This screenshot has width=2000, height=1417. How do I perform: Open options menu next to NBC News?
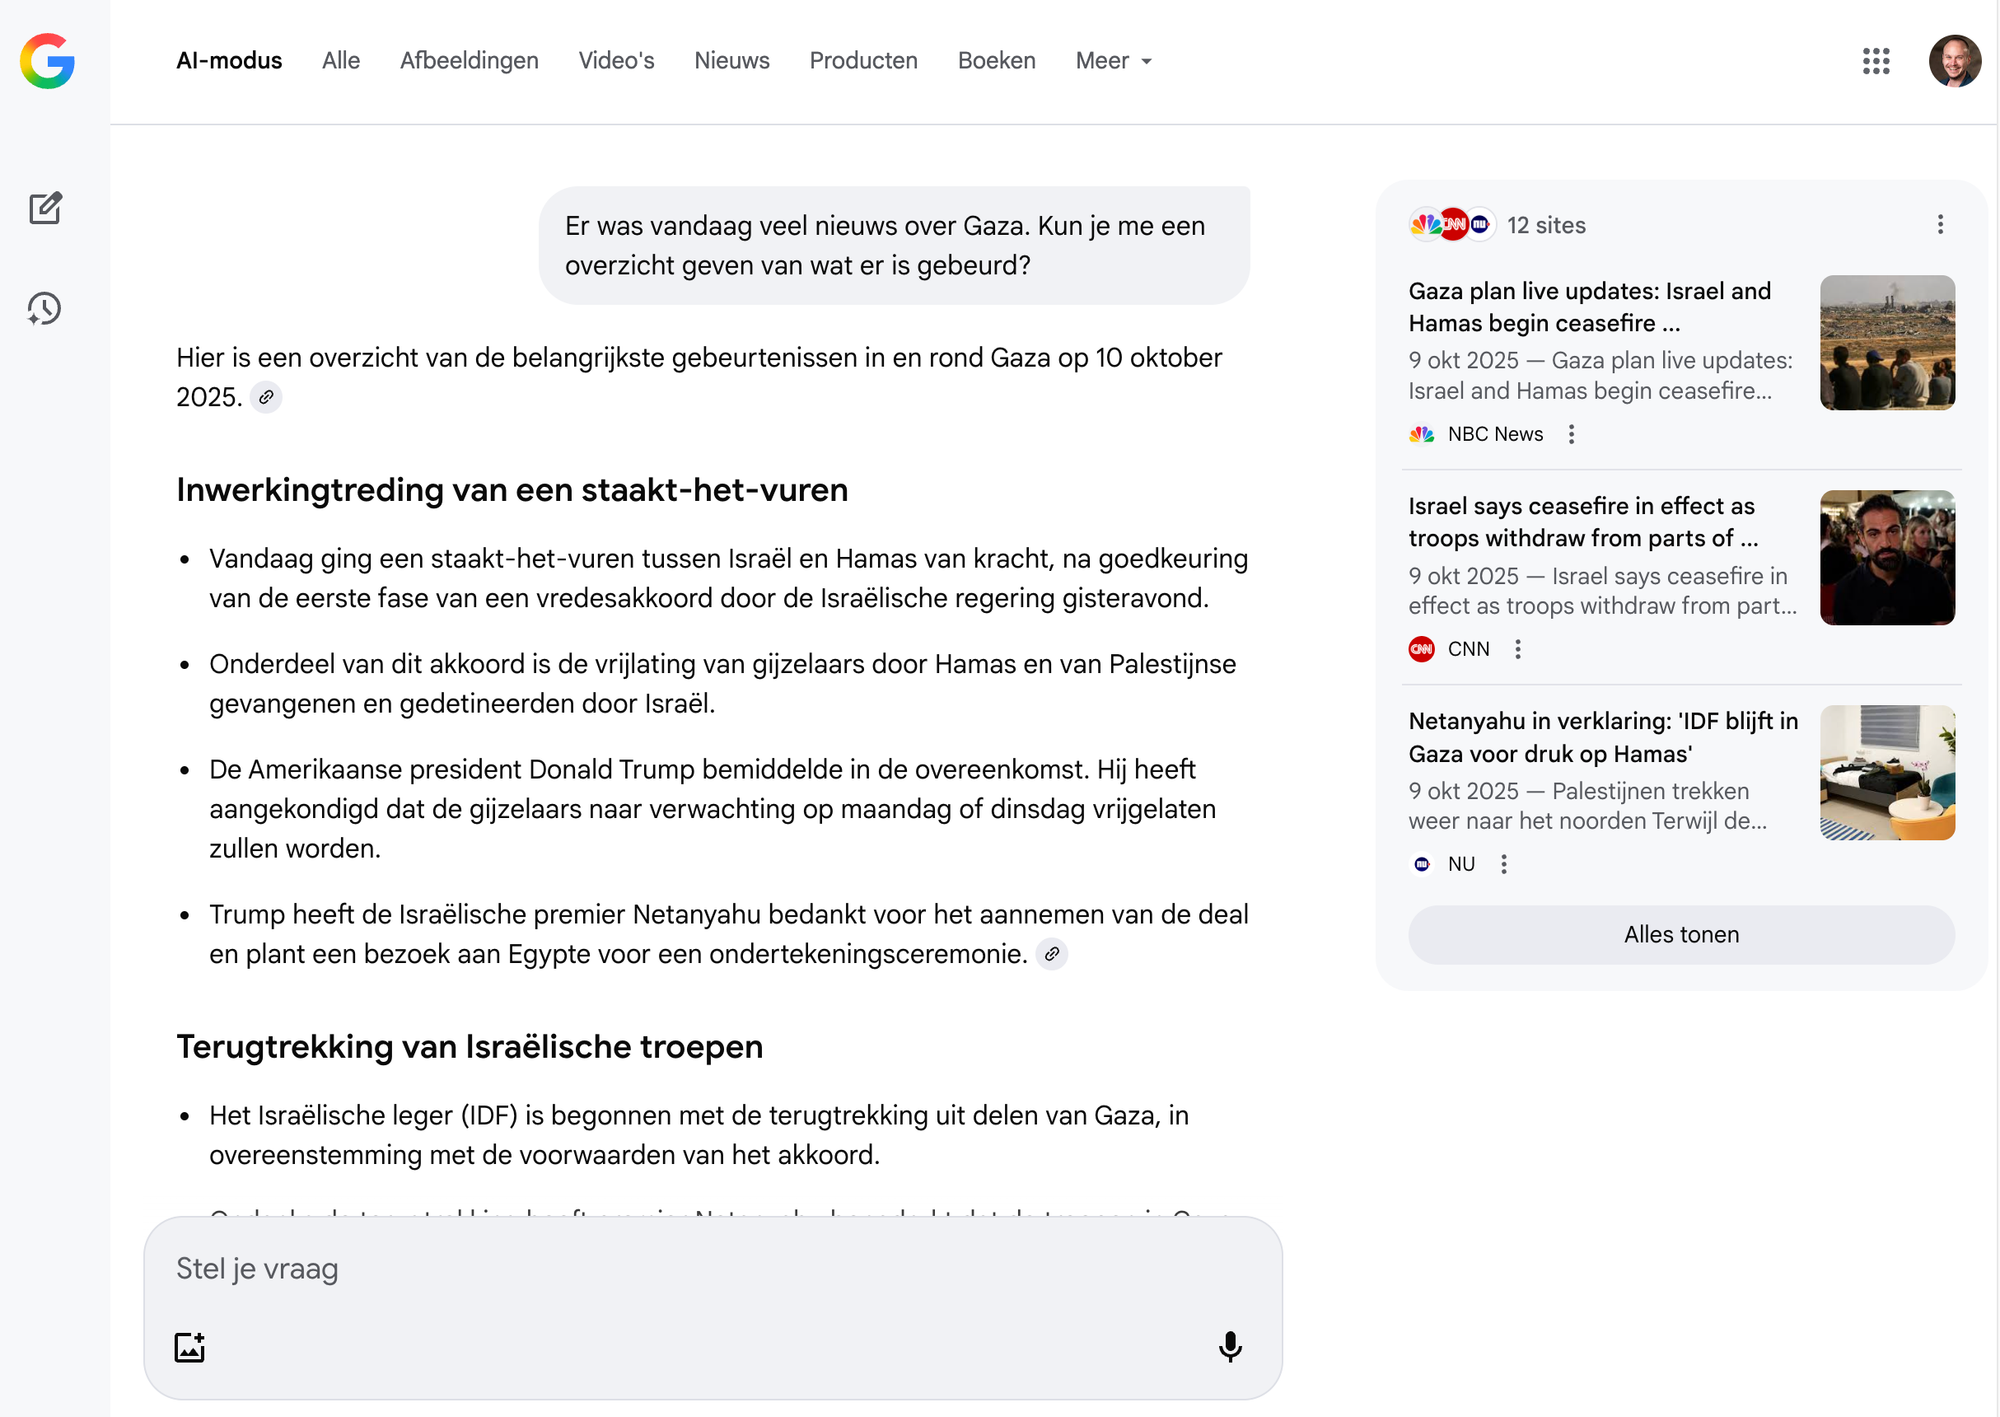point(1572,434)
